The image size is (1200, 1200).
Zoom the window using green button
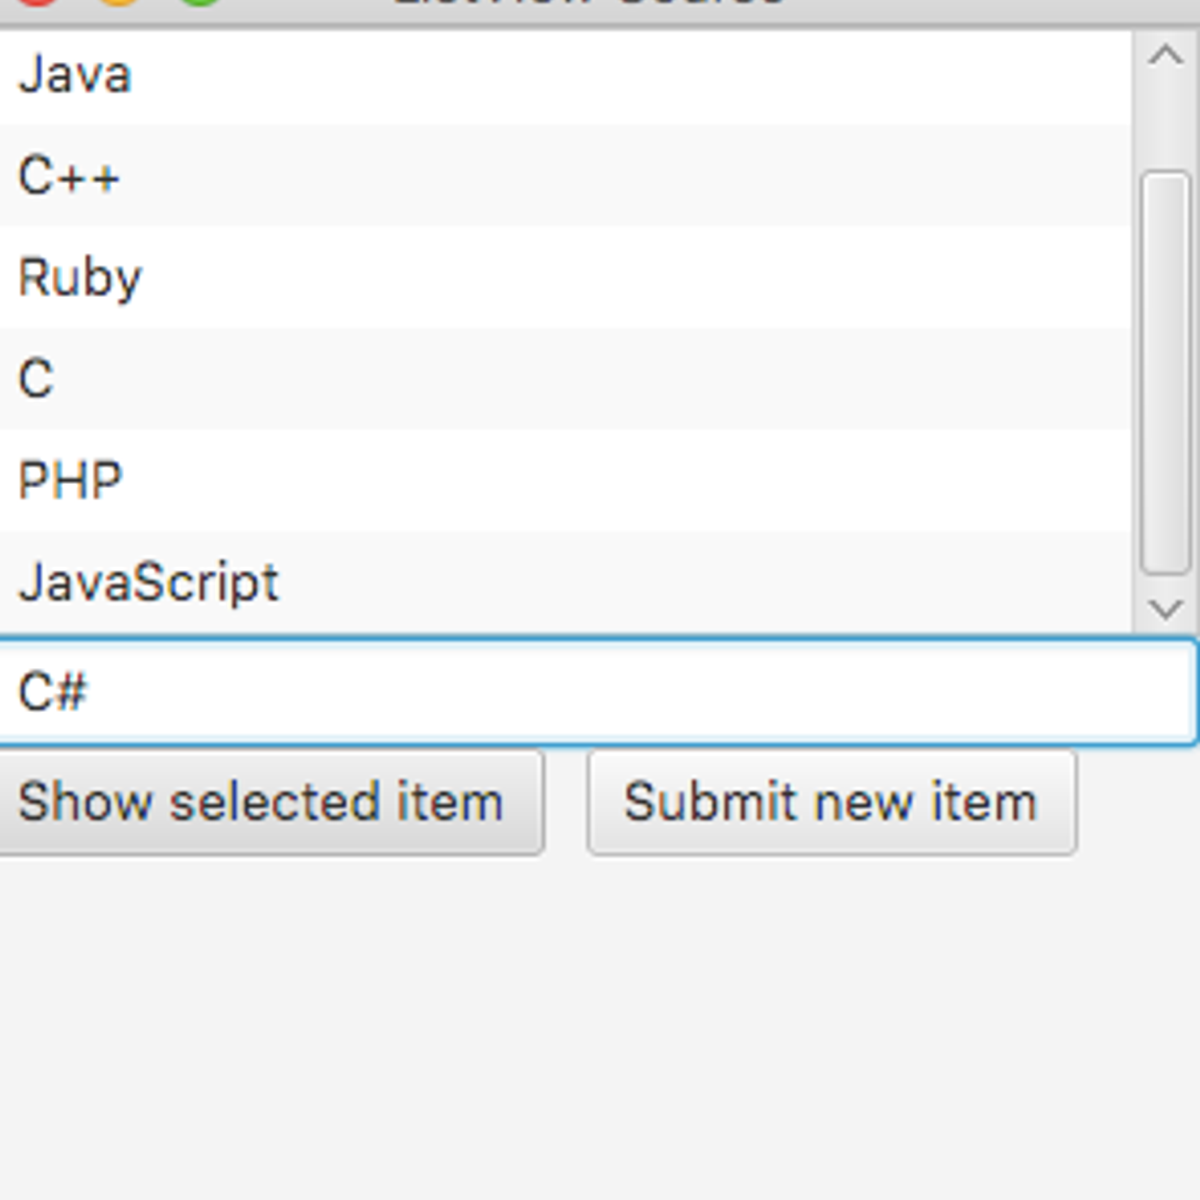click(200, 3)
